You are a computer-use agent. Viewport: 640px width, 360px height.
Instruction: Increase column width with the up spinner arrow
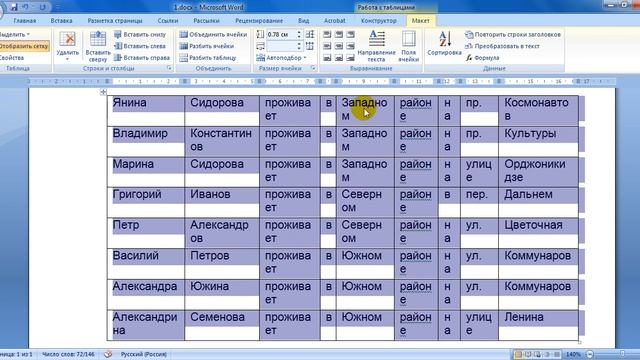(x=299, y=44)
